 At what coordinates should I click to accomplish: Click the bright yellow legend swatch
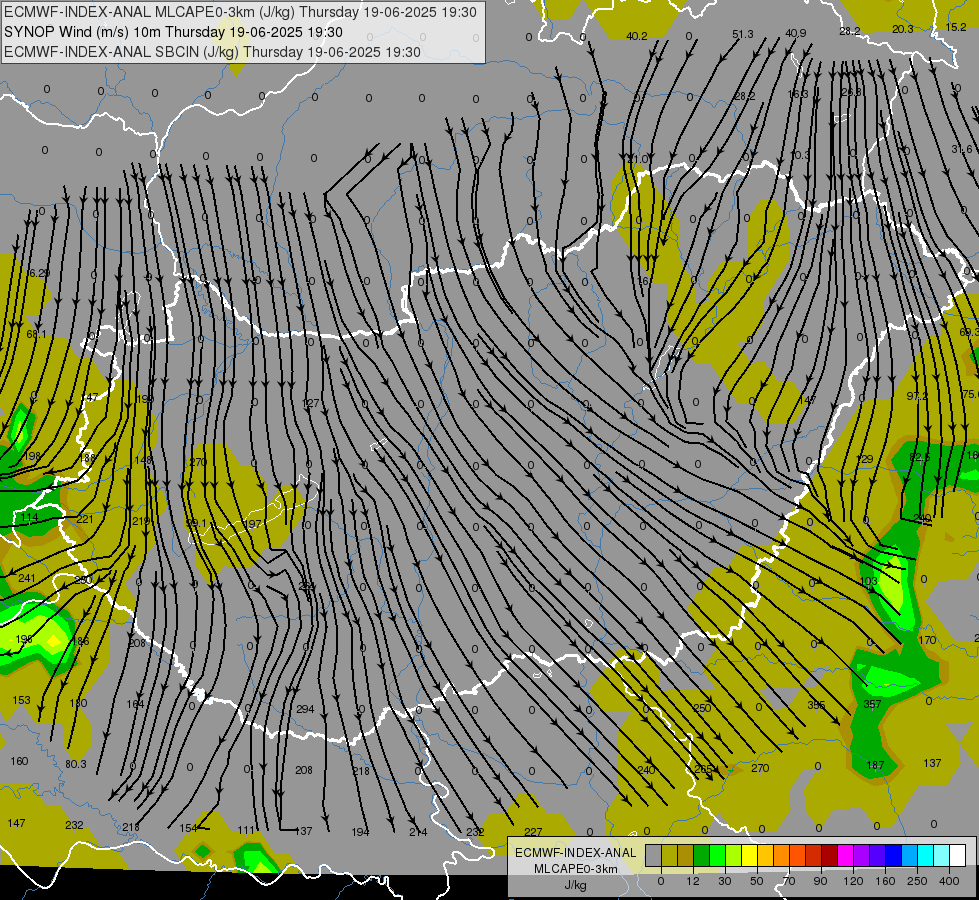pyautogui.click(x=749, y=855)
